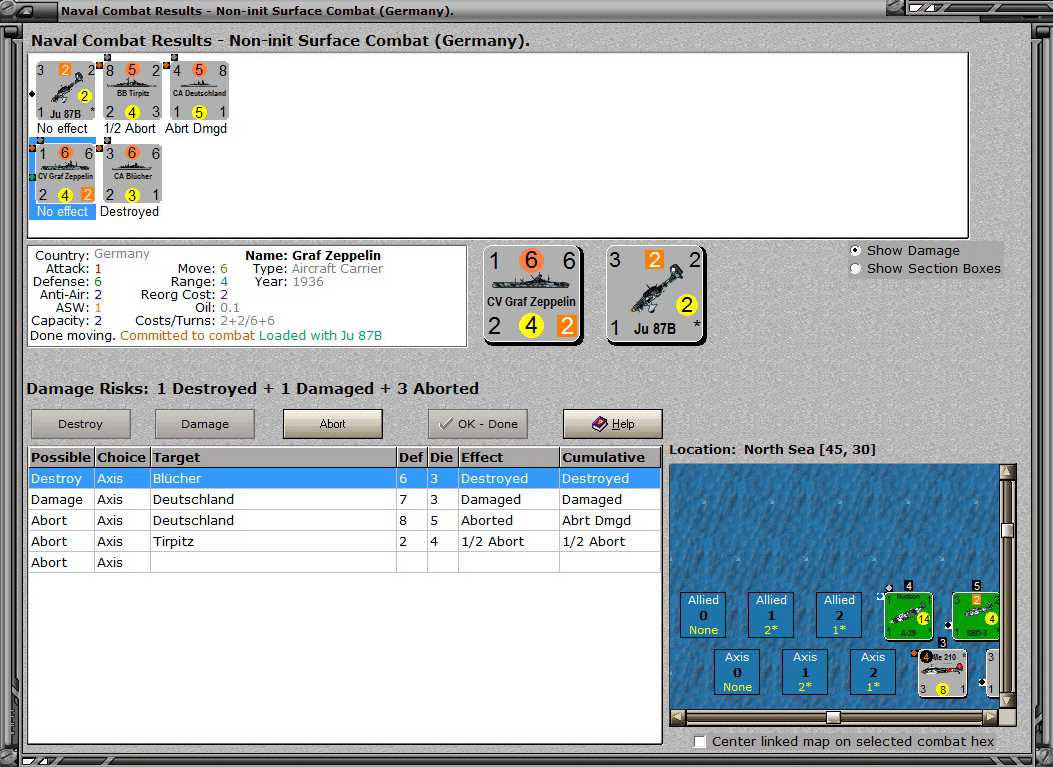Click the large Ju 87B detail counter
This screenshot has width=1053, height=767.
tap(655, 295)
